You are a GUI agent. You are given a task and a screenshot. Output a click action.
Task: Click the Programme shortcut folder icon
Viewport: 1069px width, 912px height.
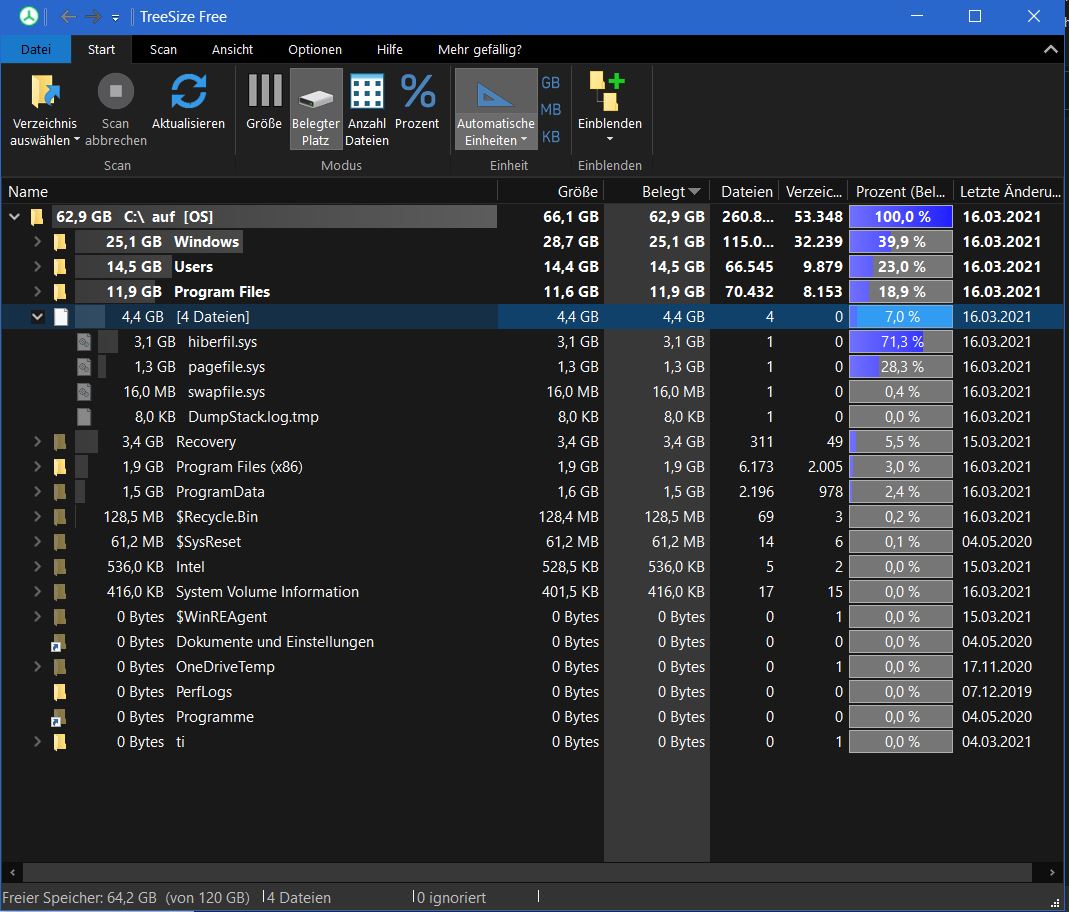pyautogui.click(x=59, y=717)
